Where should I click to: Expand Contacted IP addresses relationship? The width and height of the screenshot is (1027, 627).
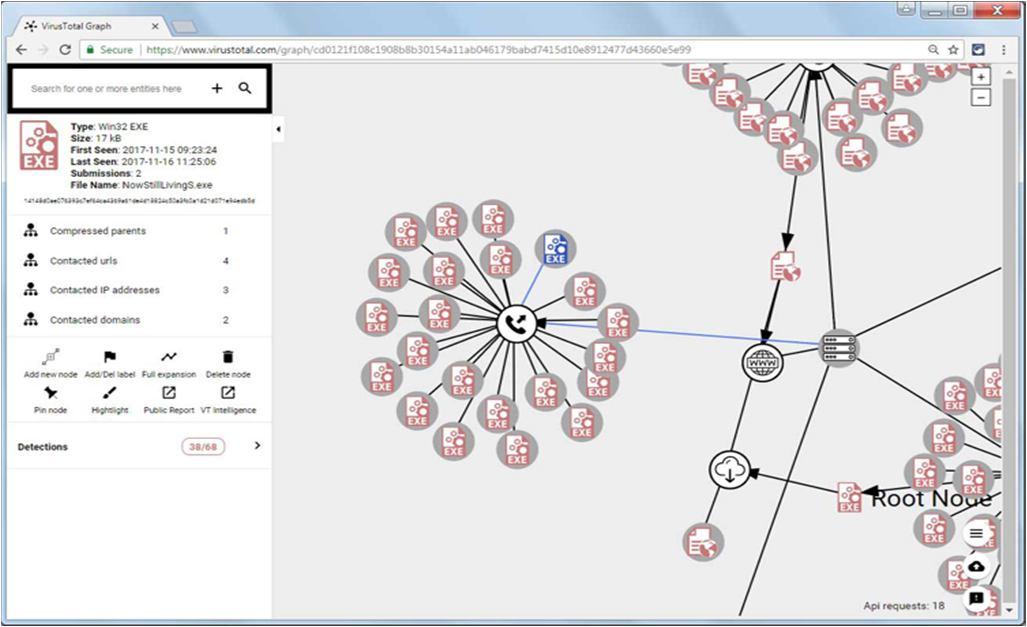[x=139, y=290]
